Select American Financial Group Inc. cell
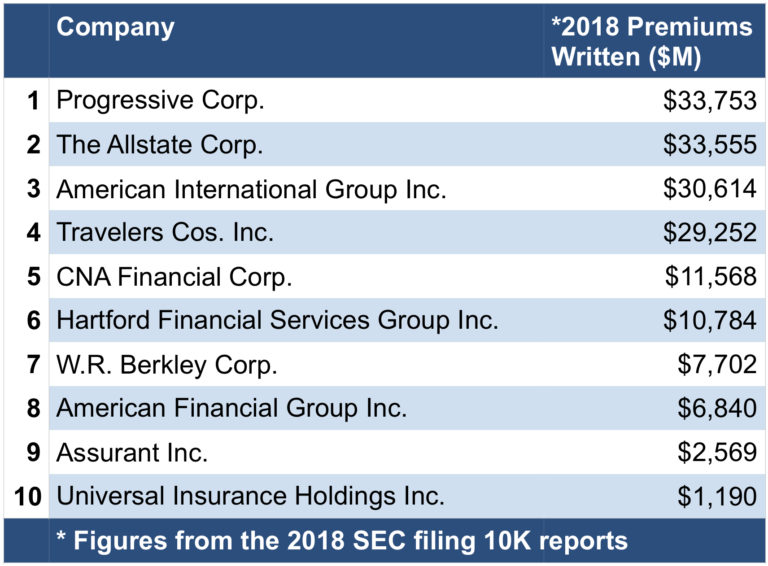768x566 pixels. tap(232, 409)
